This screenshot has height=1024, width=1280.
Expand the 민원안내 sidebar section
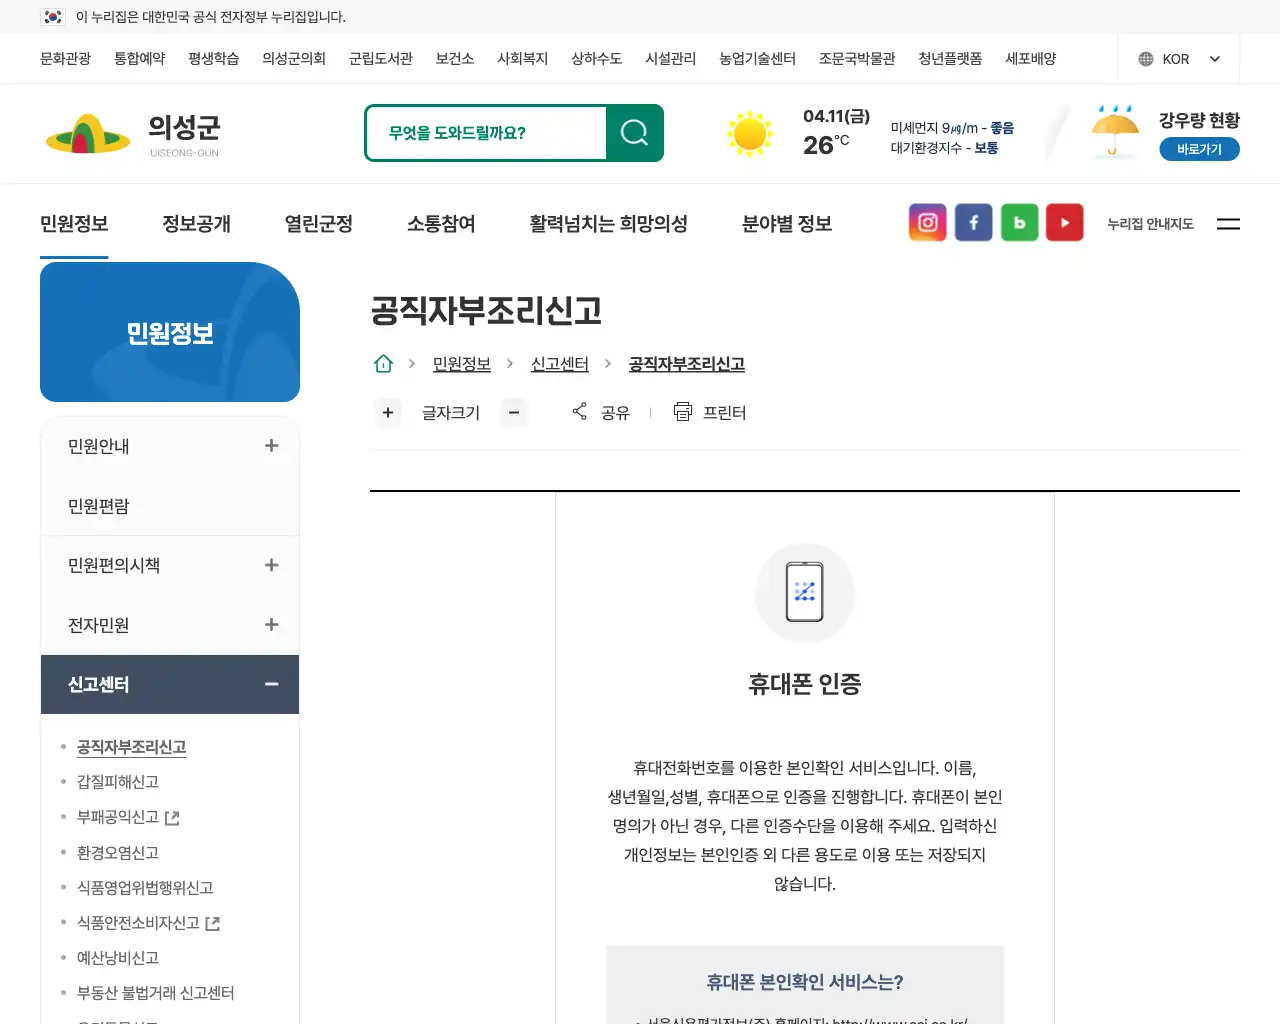[x=271, y=446]
